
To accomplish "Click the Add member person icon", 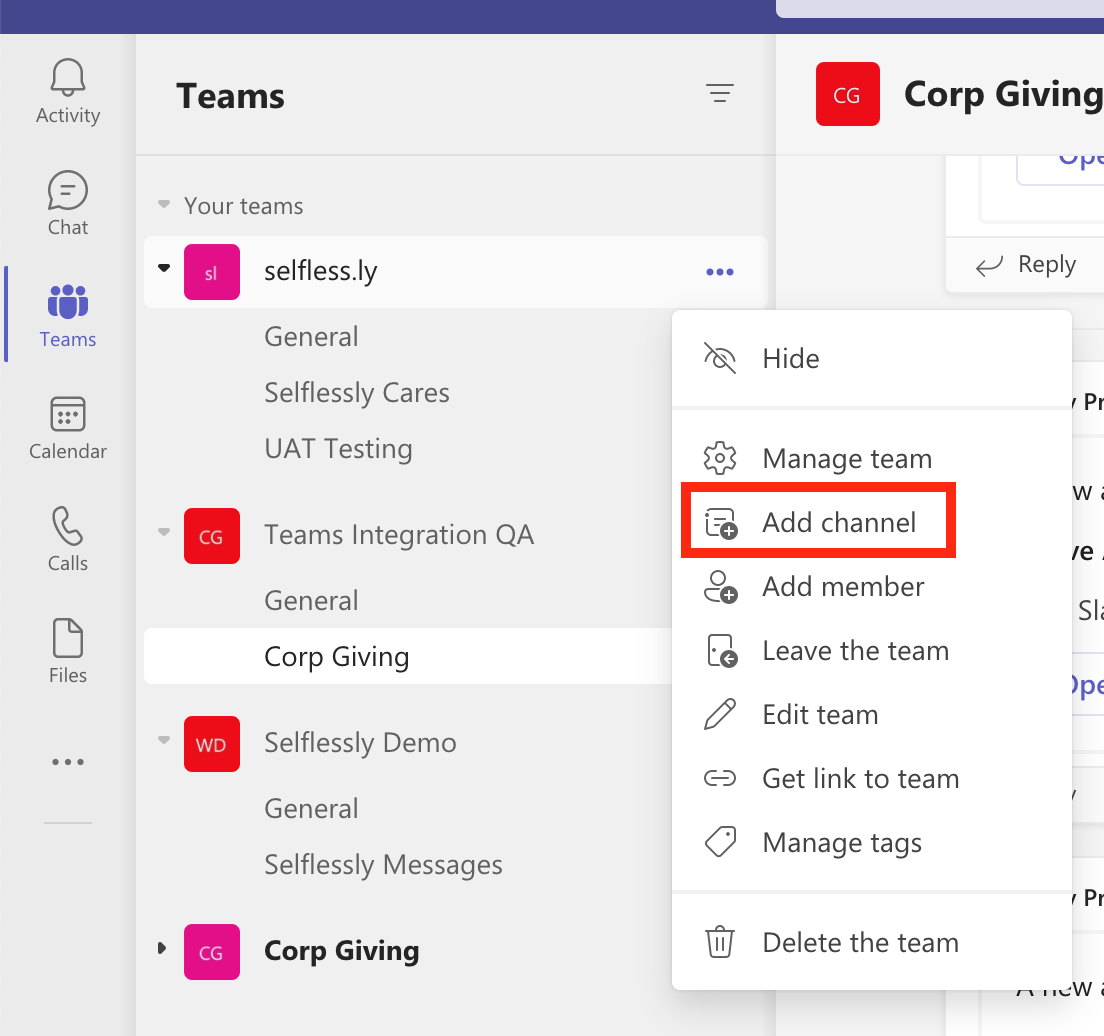I will [720, 587].
